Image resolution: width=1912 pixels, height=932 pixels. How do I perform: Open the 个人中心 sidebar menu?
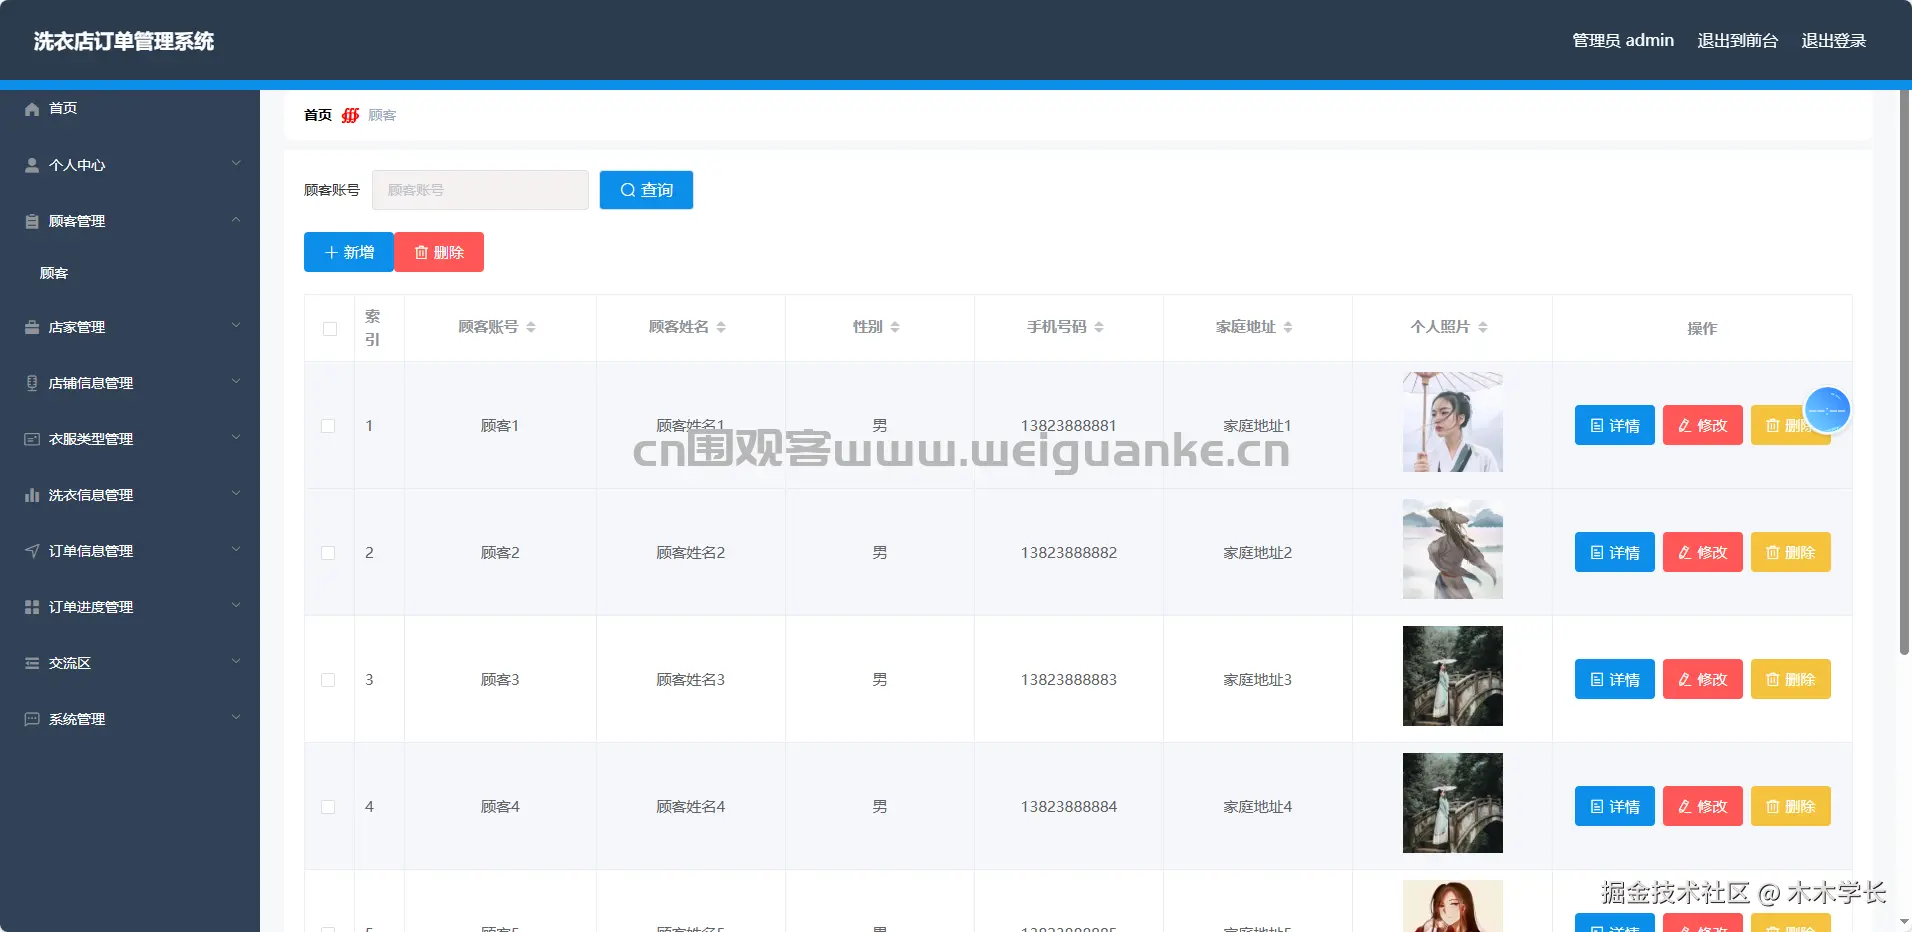(x=130, y=165)
